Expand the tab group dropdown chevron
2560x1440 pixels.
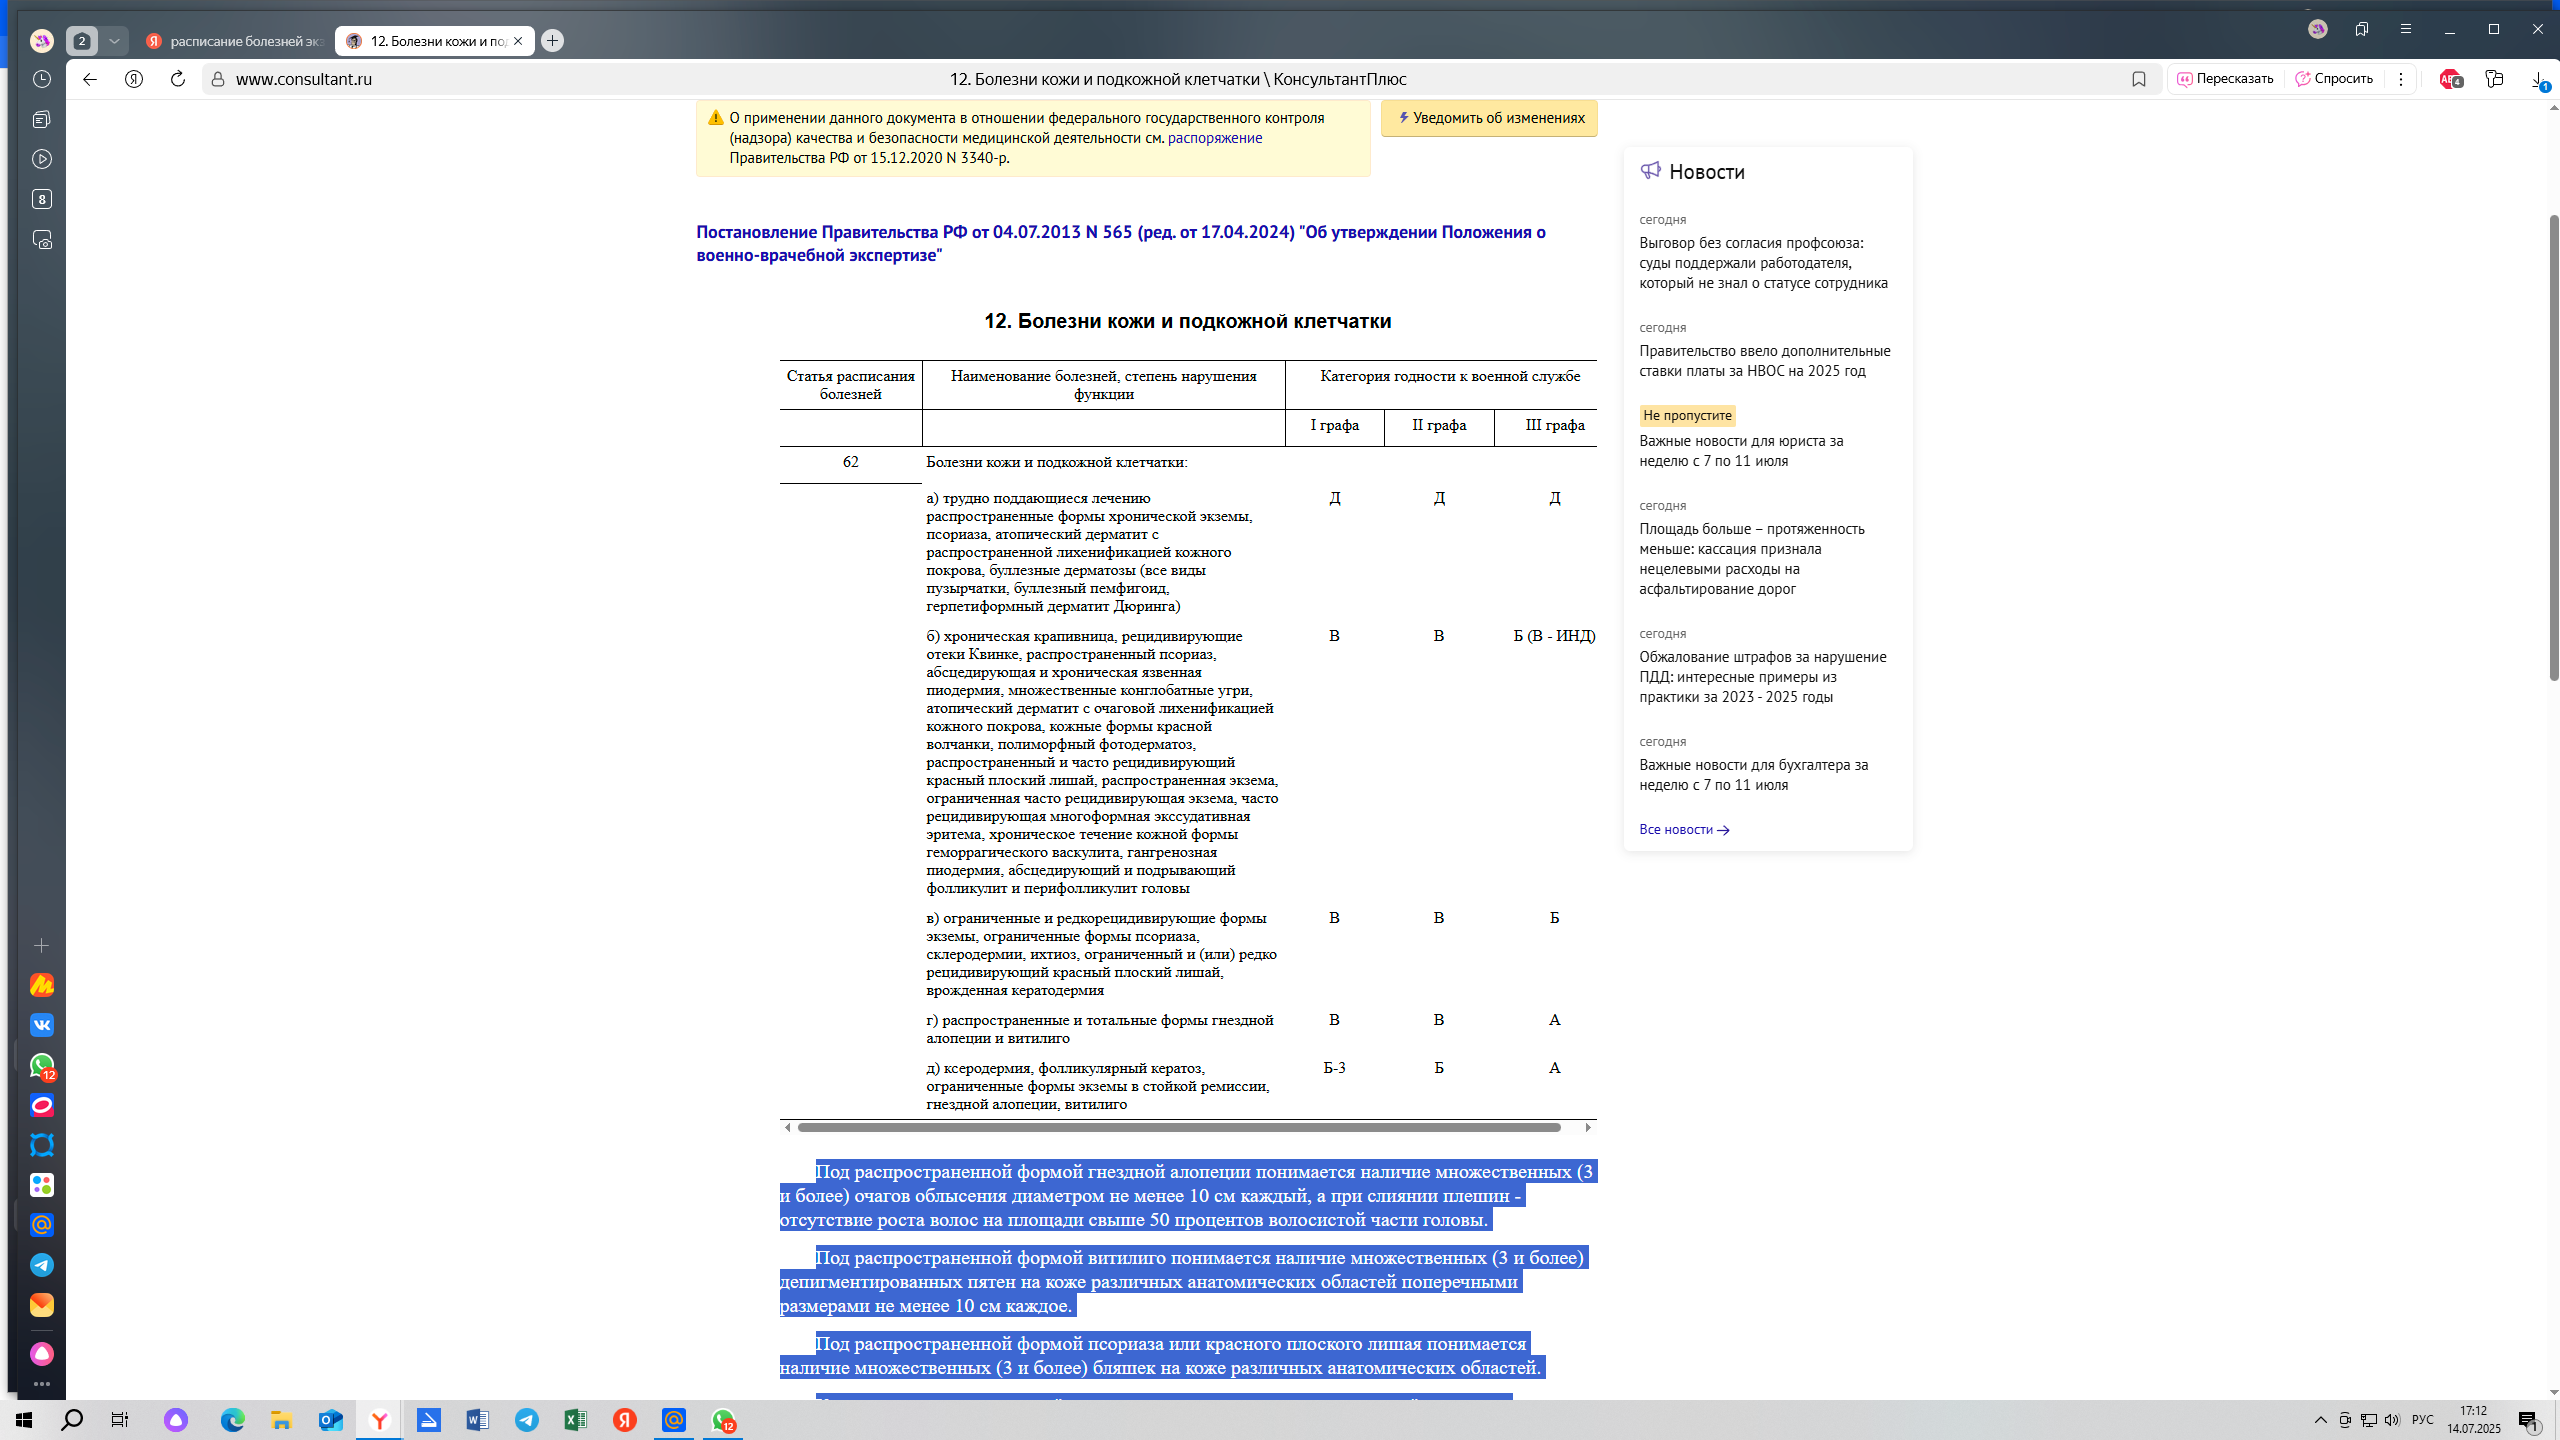click(114, 41)
